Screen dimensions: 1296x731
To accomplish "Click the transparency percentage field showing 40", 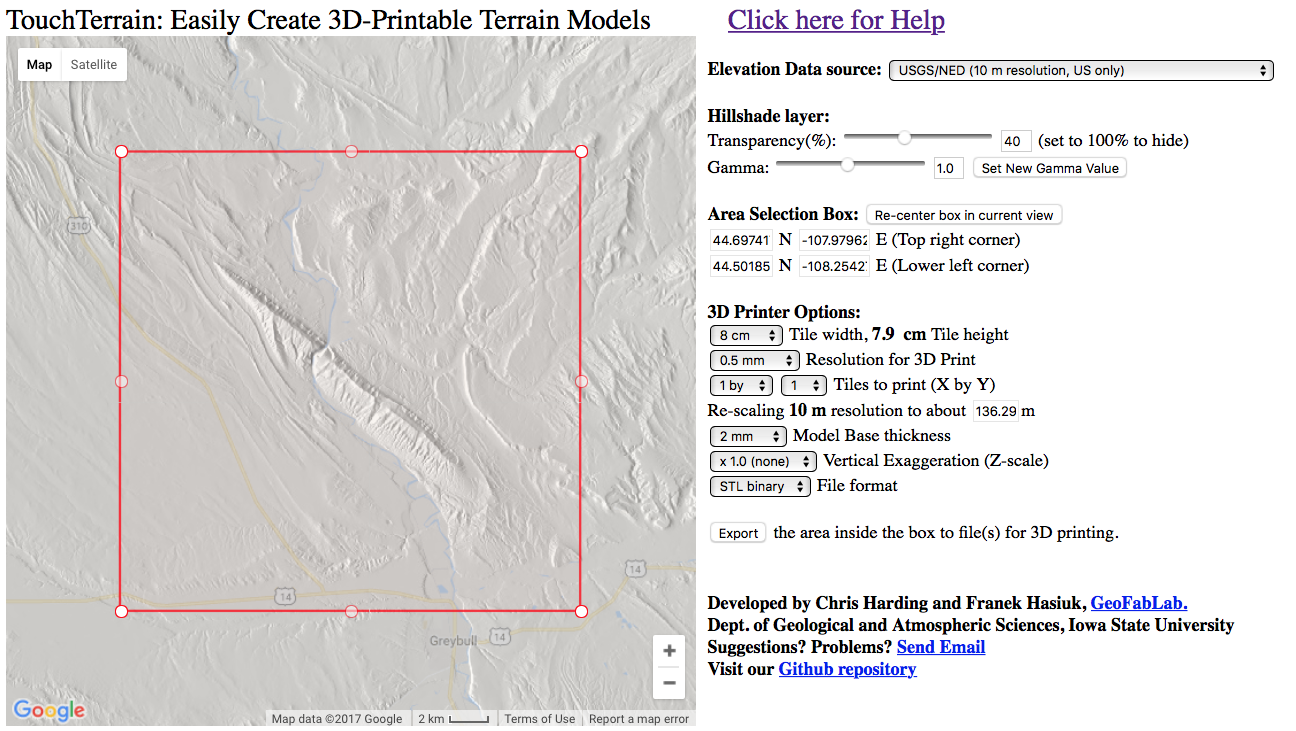I will (x=1016, y=141).
